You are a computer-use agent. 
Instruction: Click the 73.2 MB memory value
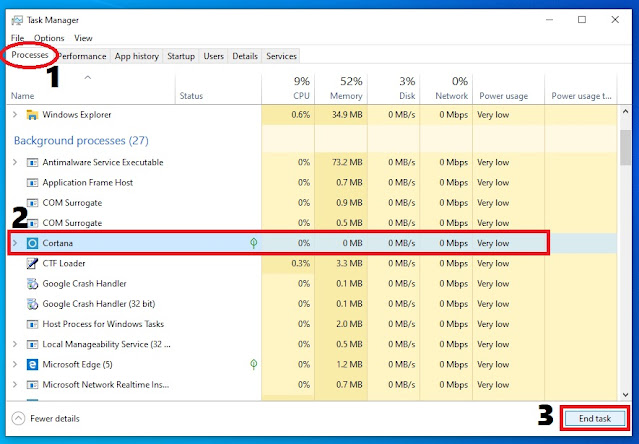pos(347,163)
